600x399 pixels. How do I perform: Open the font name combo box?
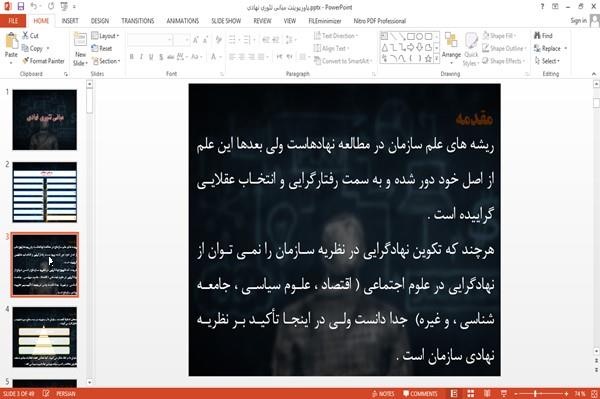(149, 40)
